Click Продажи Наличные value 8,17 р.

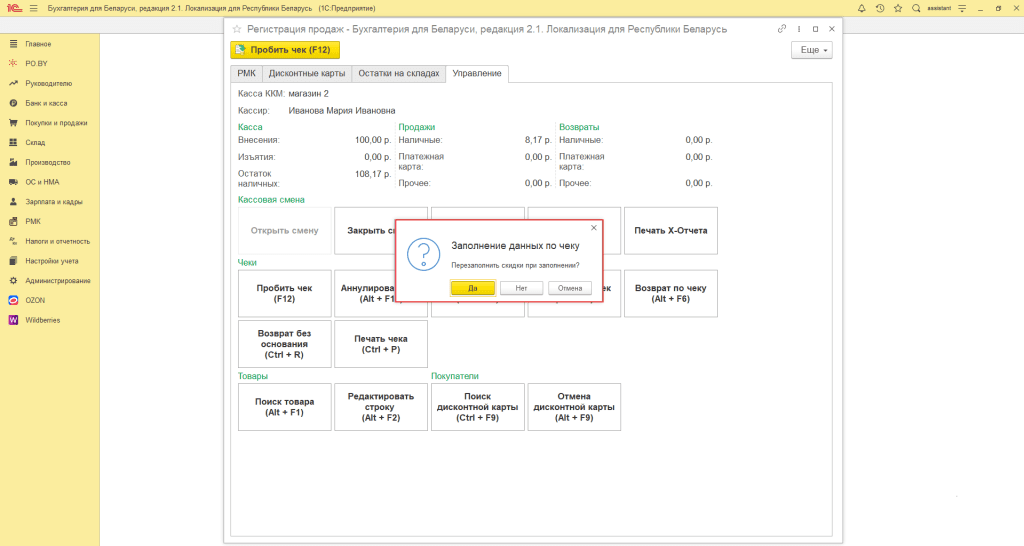click(538, 140)
